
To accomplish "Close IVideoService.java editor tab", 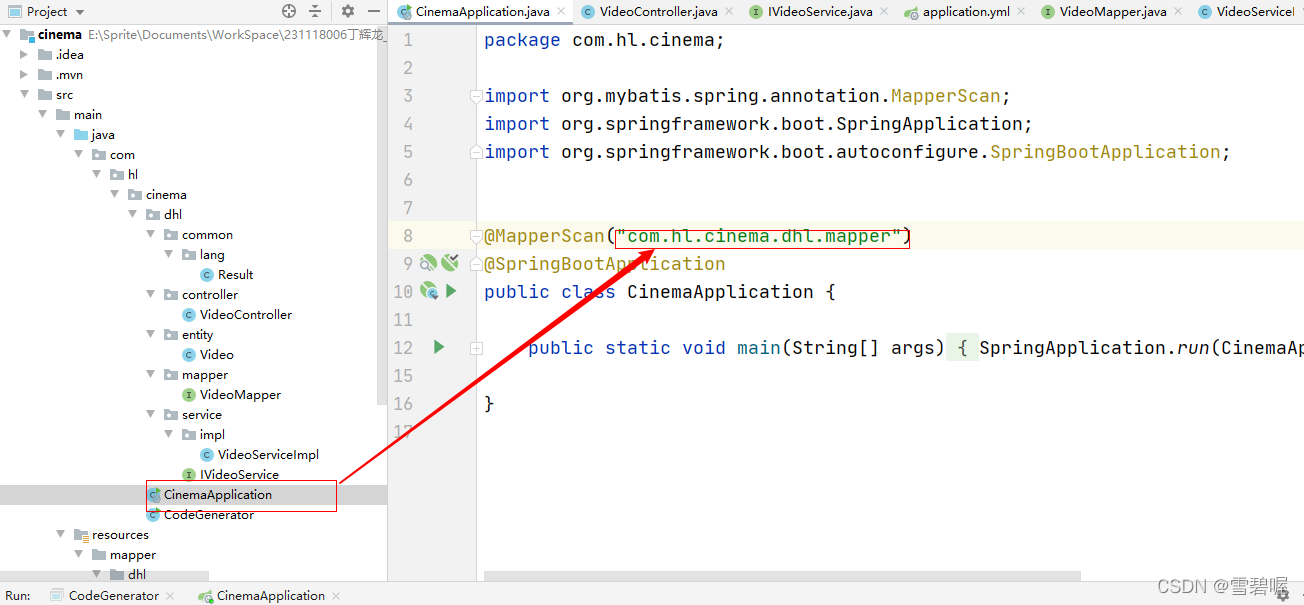I will pyautogui.click(x=883, y=12).
